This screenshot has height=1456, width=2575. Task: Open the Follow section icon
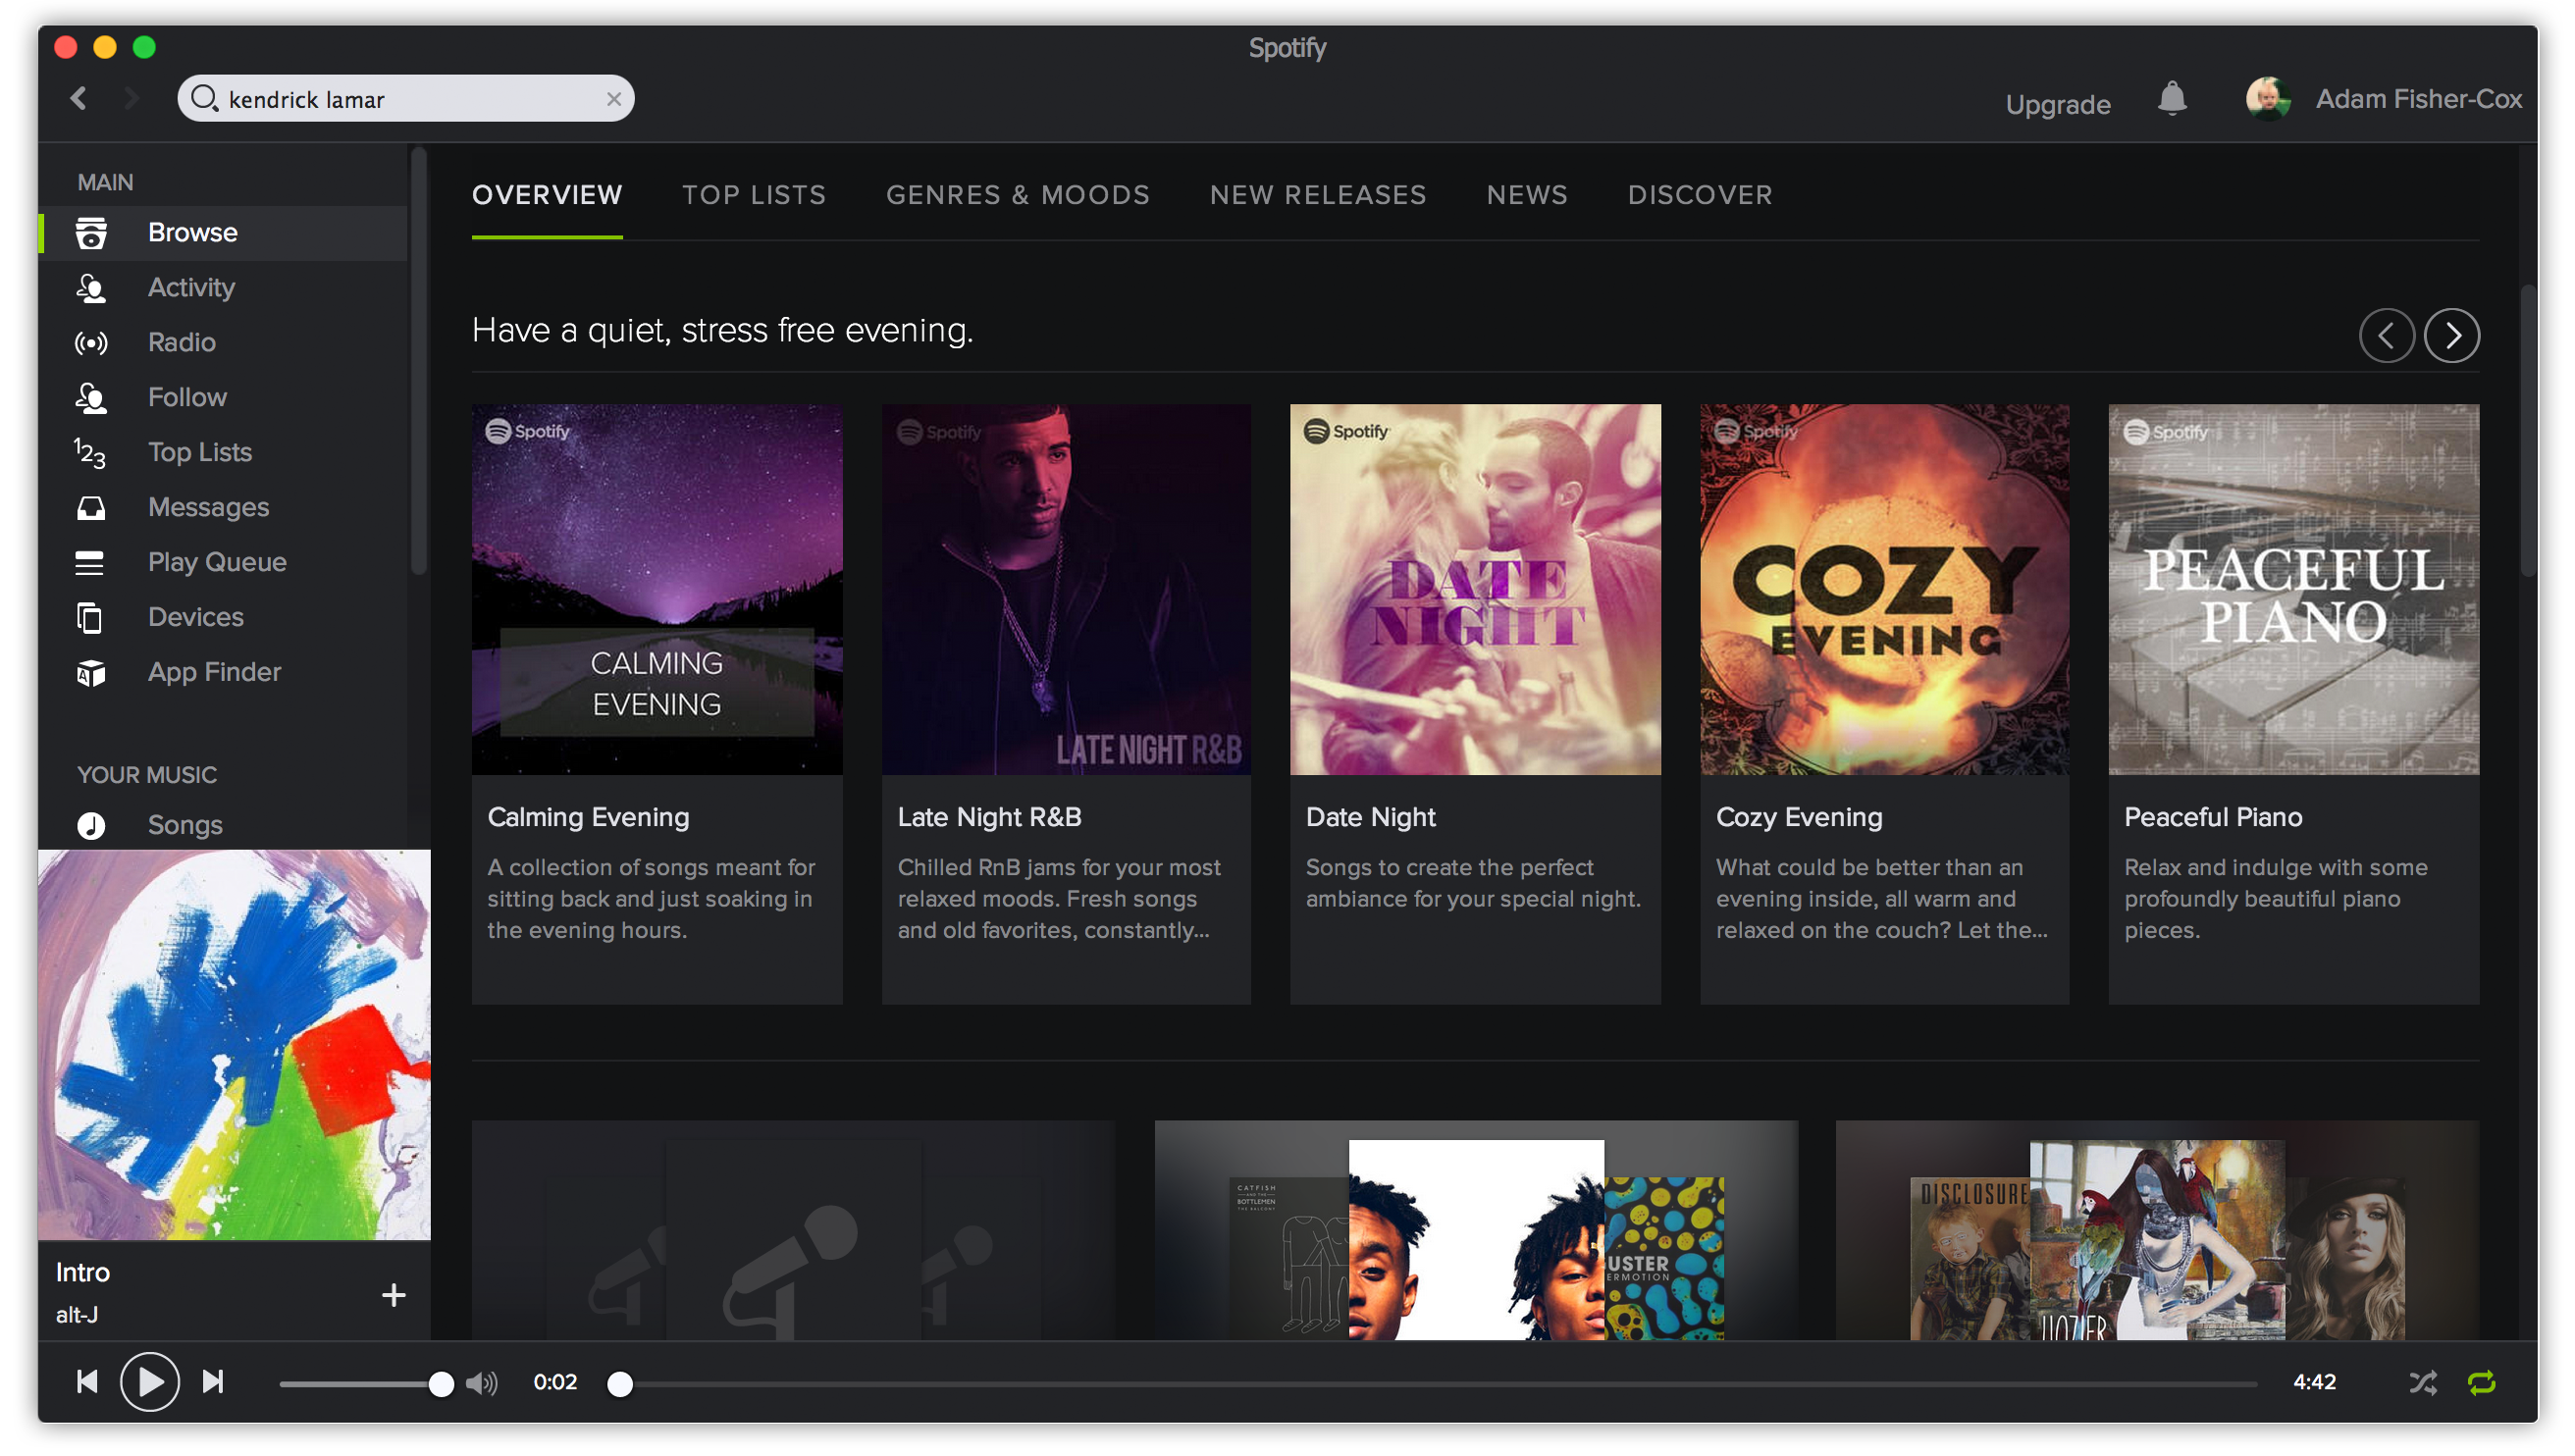pos(91,398)
